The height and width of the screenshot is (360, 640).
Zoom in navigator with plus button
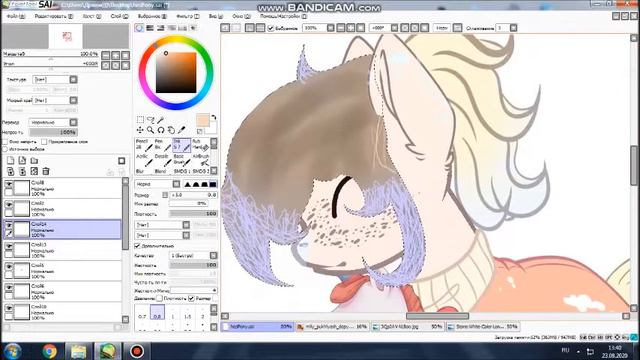click(x=116, y=55)
